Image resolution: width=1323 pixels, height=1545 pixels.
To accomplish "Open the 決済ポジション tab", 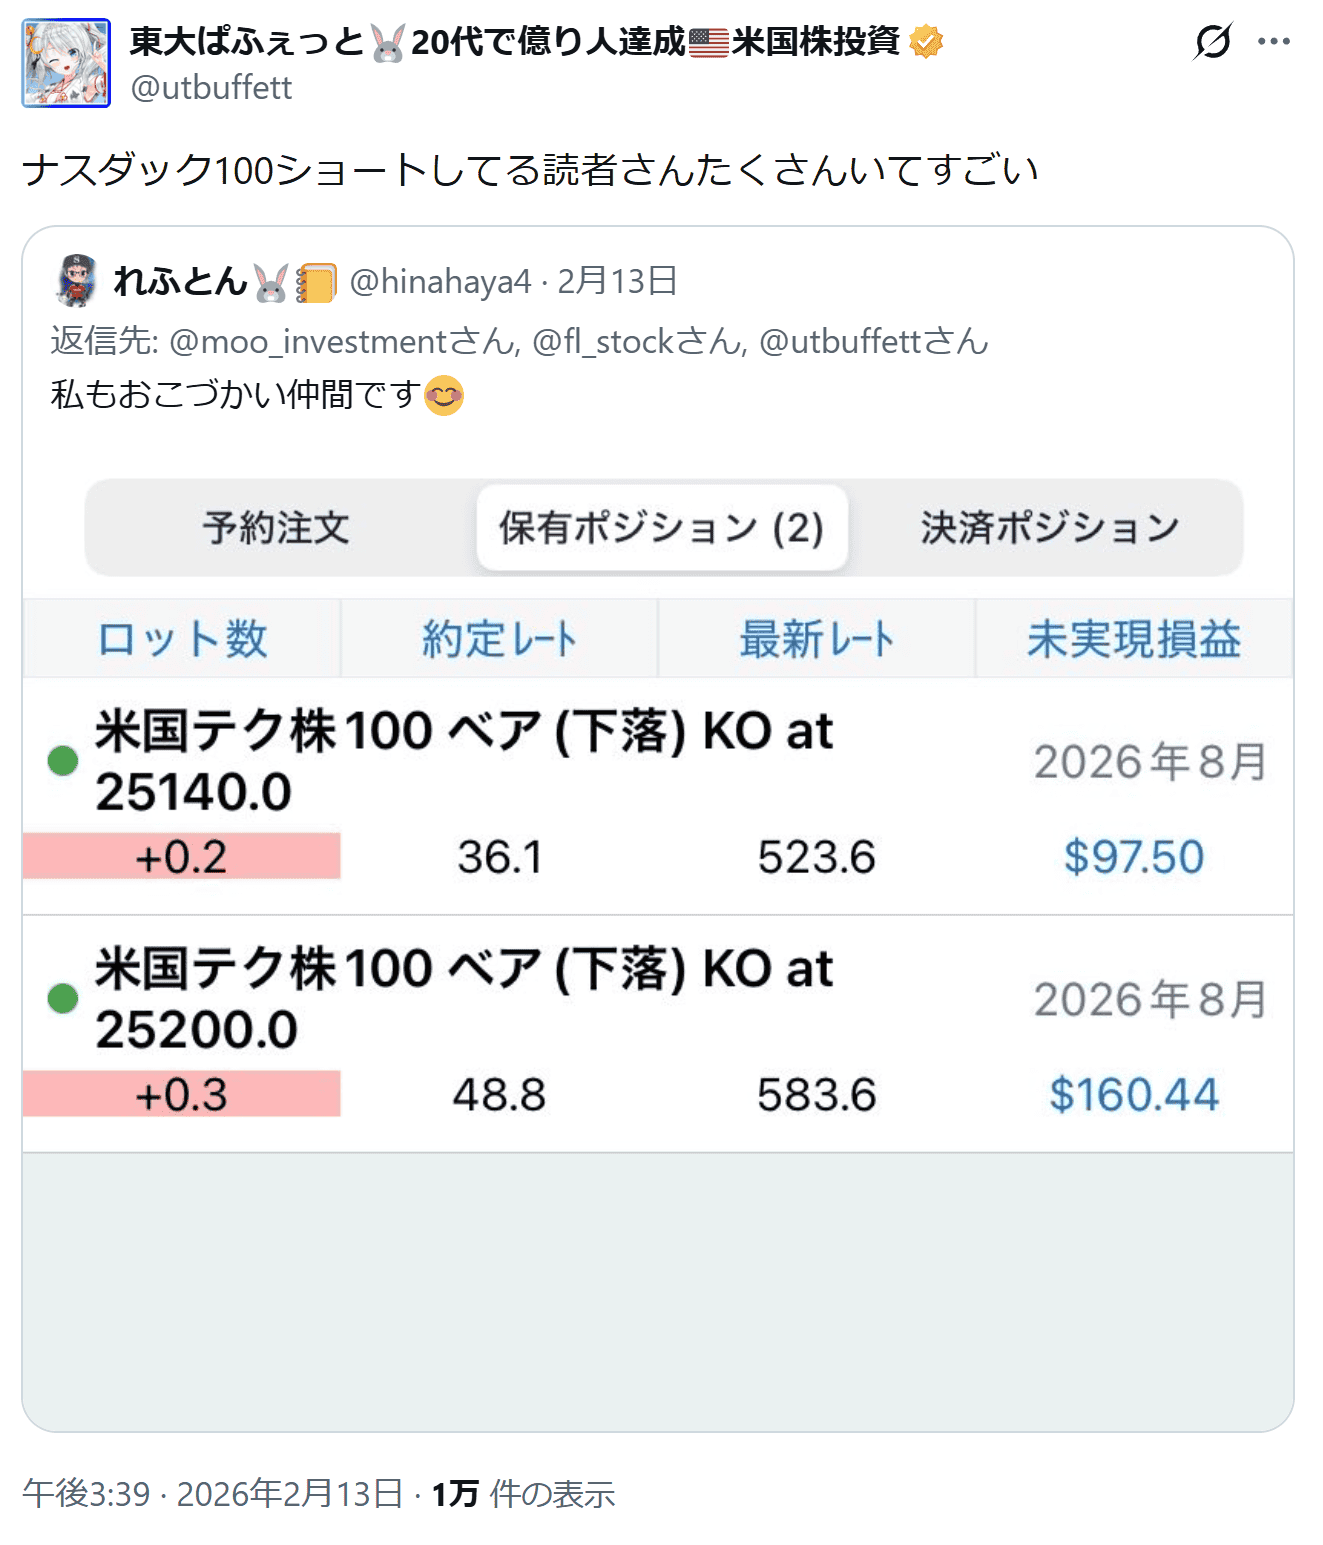I will 1049,528.
